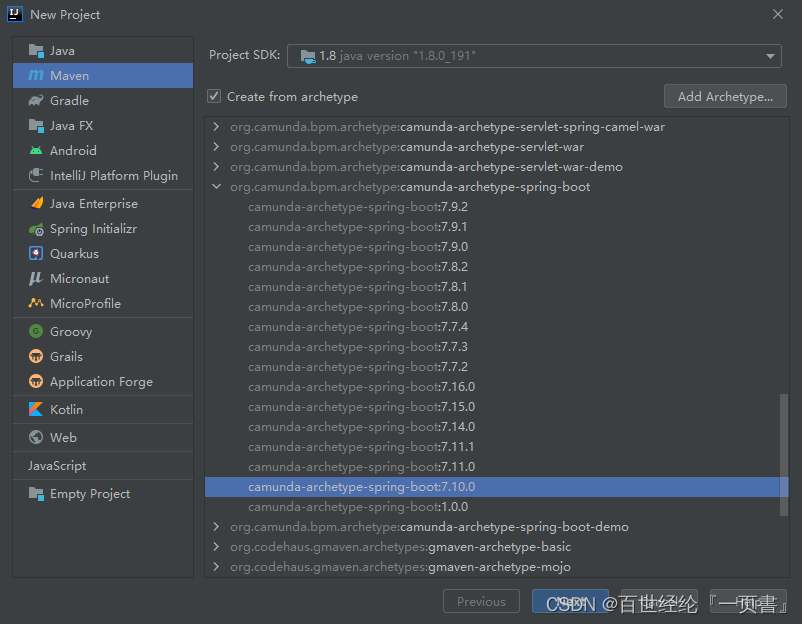The width and height of the screenshot is (802, 624).
Task: Select camunda-archetype-spring-boot:1.0.0
Action: coord(358,506)
